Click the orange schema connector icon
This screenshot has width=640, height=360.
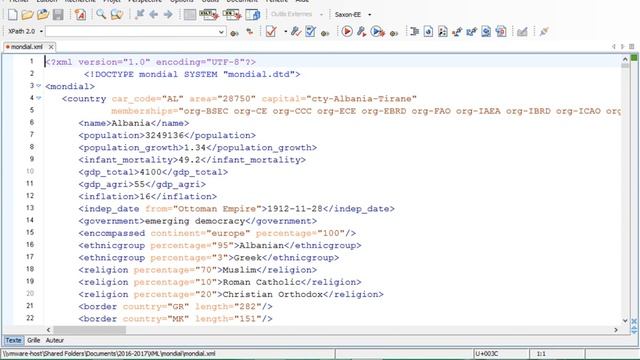[457, 31]
